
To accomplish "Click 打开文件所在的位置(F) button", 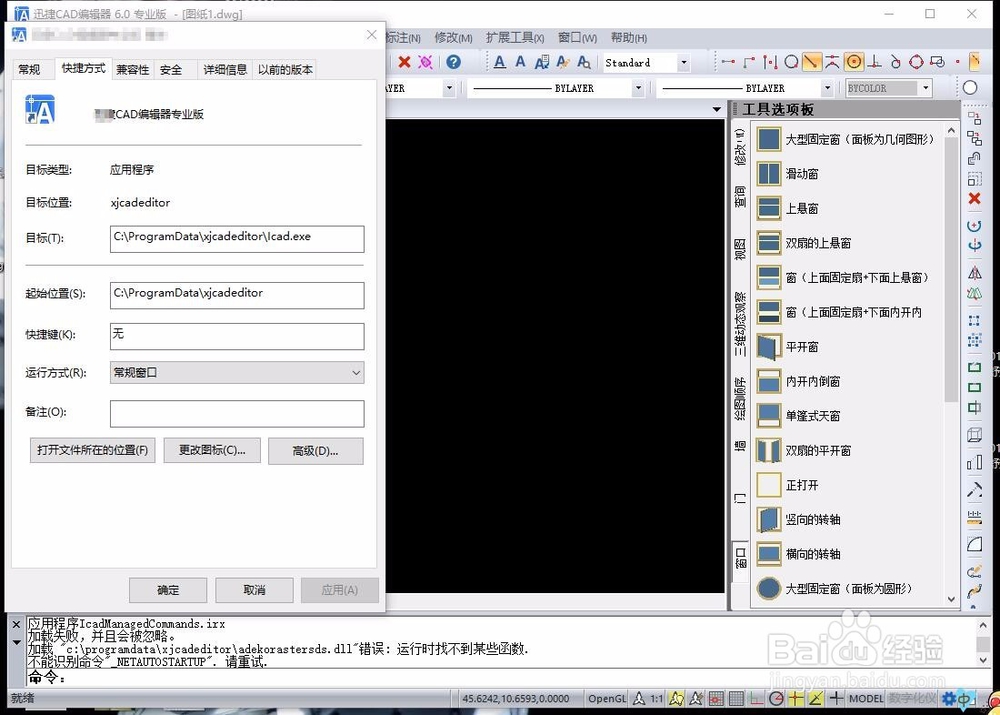I will [92, 450].
